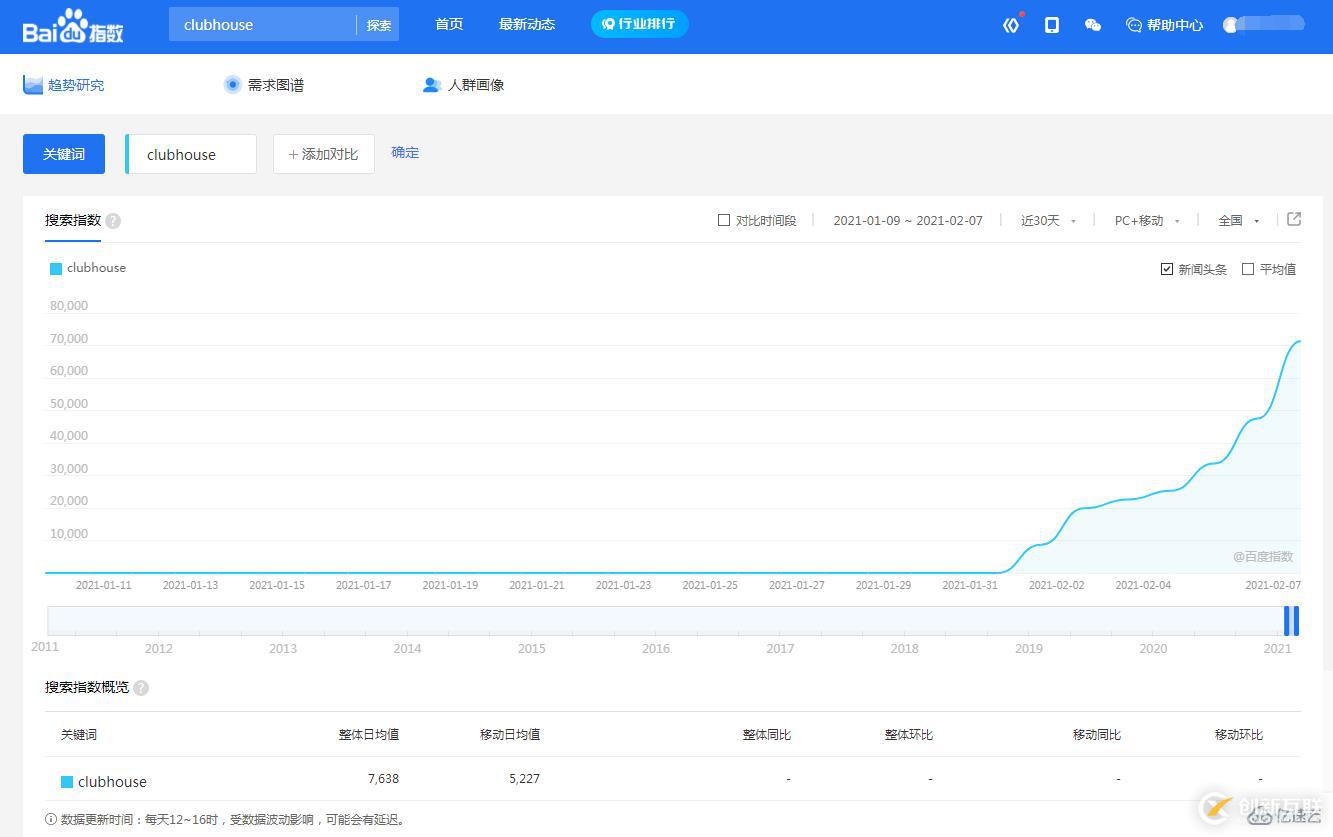The width and height of the screenshot is (1333, 837).
Task: Select the 最新动态 menu item
Action: click(x=527, y=25)
